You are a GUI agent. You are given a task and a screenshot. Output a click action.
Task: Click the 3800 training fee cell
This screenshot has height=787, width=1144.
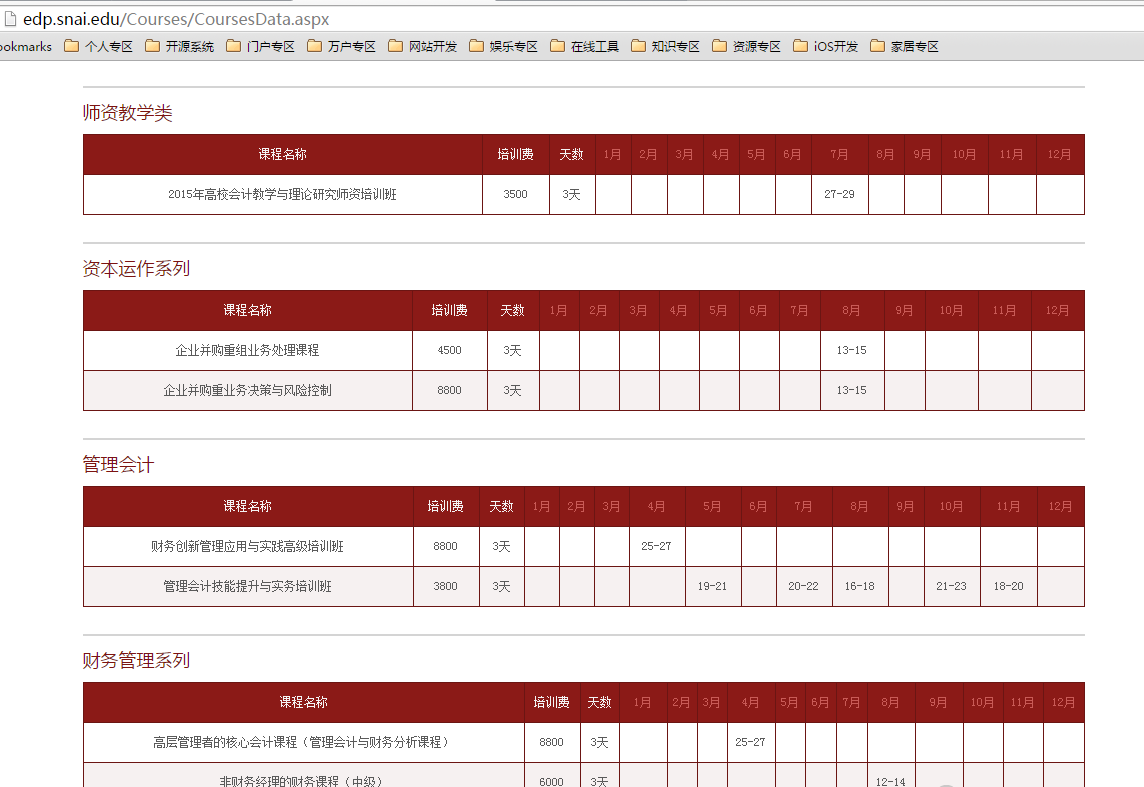coord(445,586)
